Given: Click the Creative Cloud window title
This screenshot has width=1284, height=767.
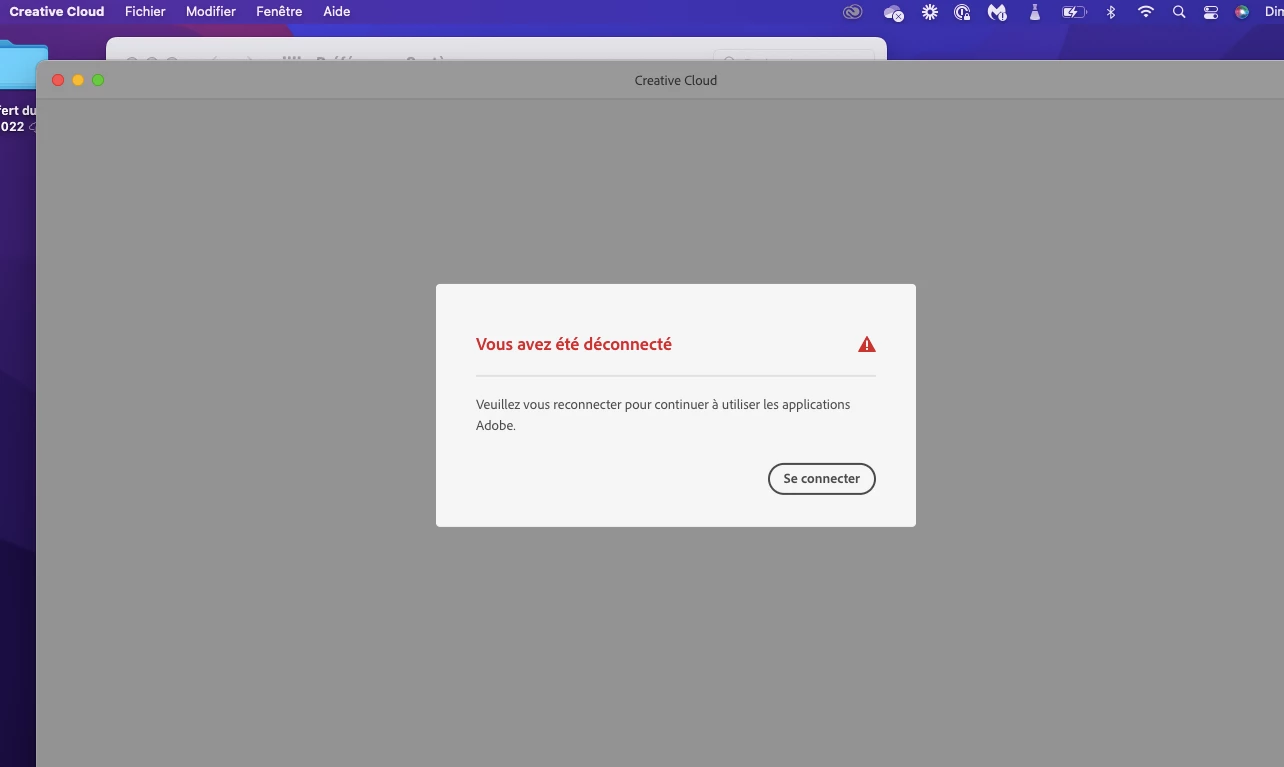Looking at the screenshot, I should coord(676,80).
